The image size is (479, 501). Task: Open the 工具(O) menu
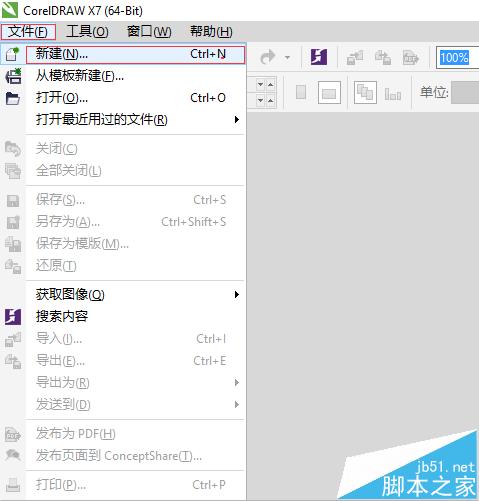tap(87, 32)
